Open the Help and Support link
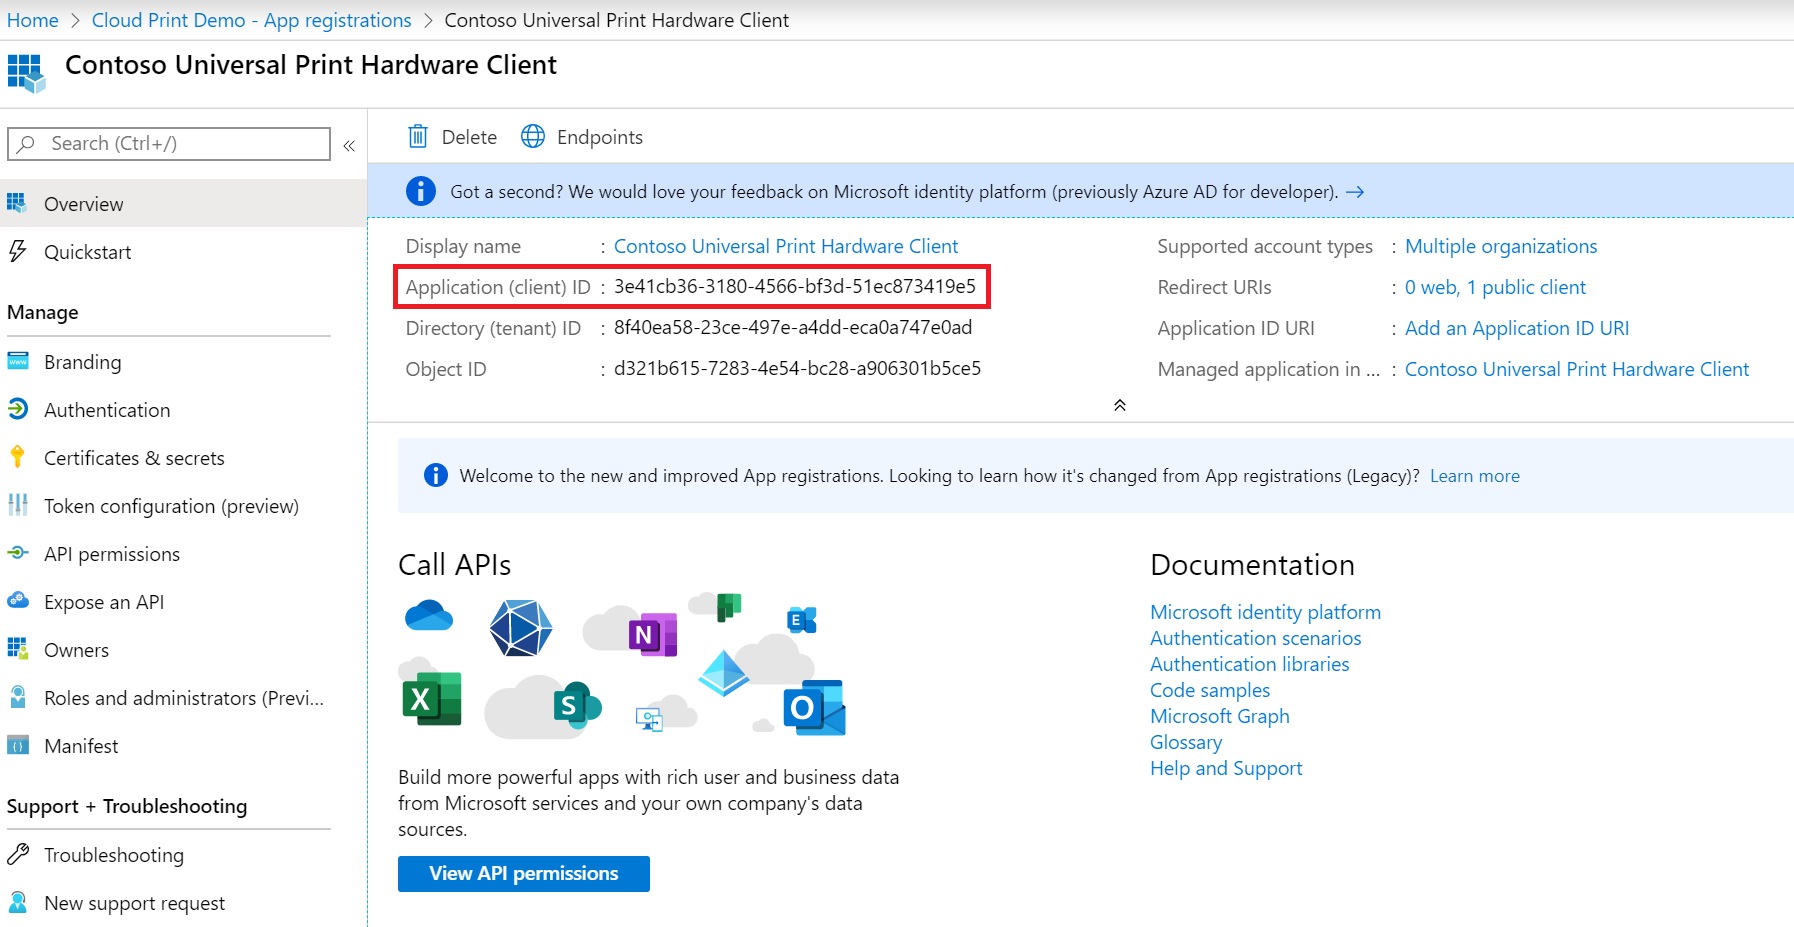The image size is (1794, 927). tap(1226, 768)
